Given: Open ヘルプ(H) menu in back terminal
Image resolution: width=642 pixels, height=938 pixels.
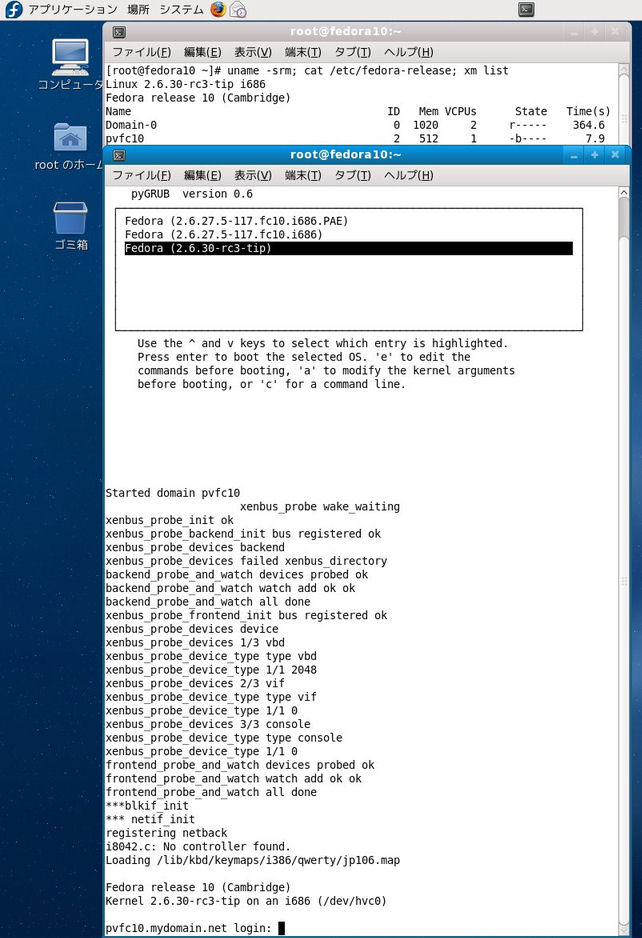Looking at the screenshot, I should pos(409,52).
